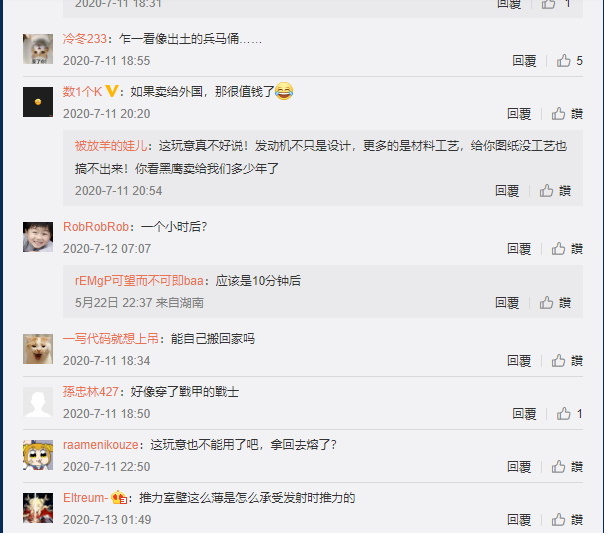Like Eltreum-'s comment about thrust chamber
The width and height of the screenshot is (604, 533).
[567, 520]
